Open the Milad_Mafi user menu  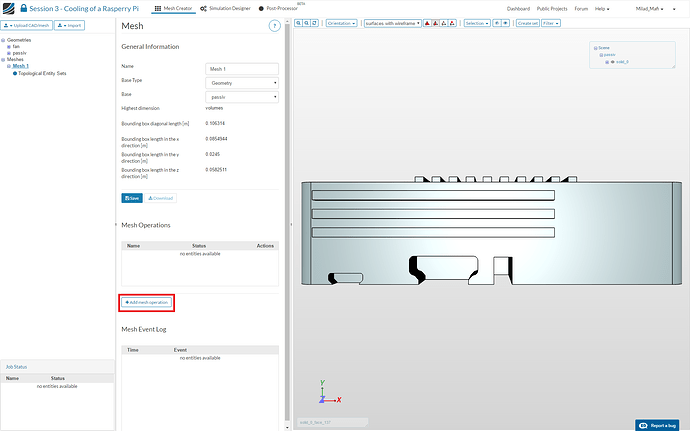tap(650, 9)
